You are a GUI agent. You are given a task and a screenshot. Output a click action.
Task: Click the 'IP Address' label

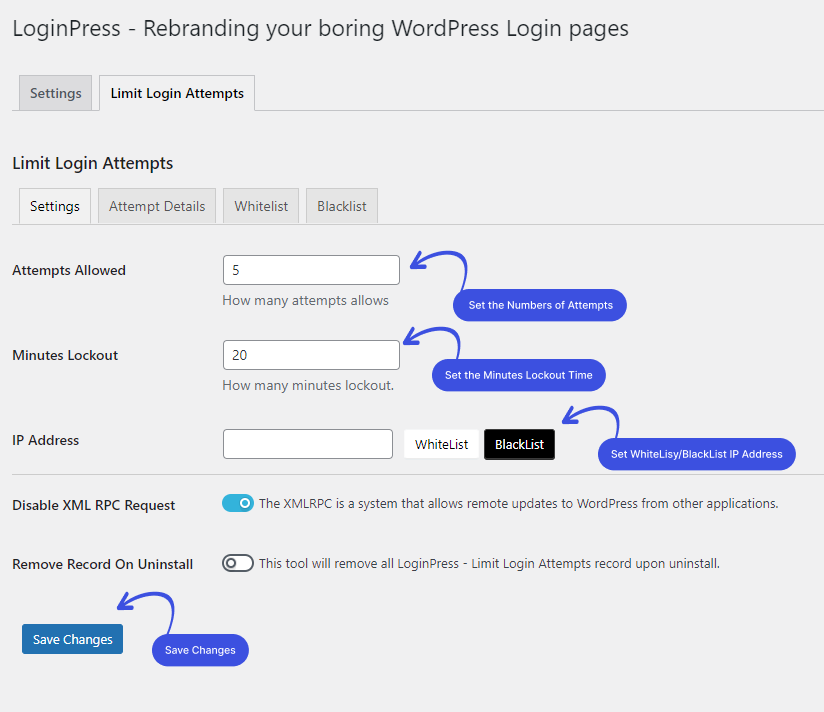[46, 440]
